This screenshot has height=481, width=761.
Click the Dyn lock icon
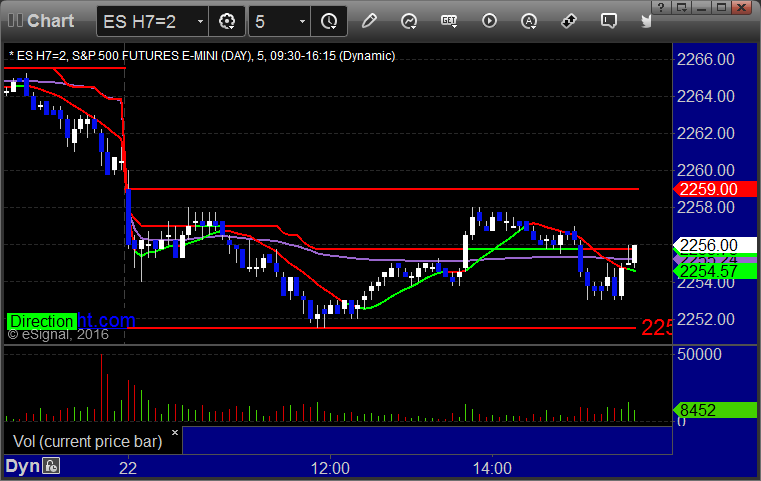tap(51, 466)
